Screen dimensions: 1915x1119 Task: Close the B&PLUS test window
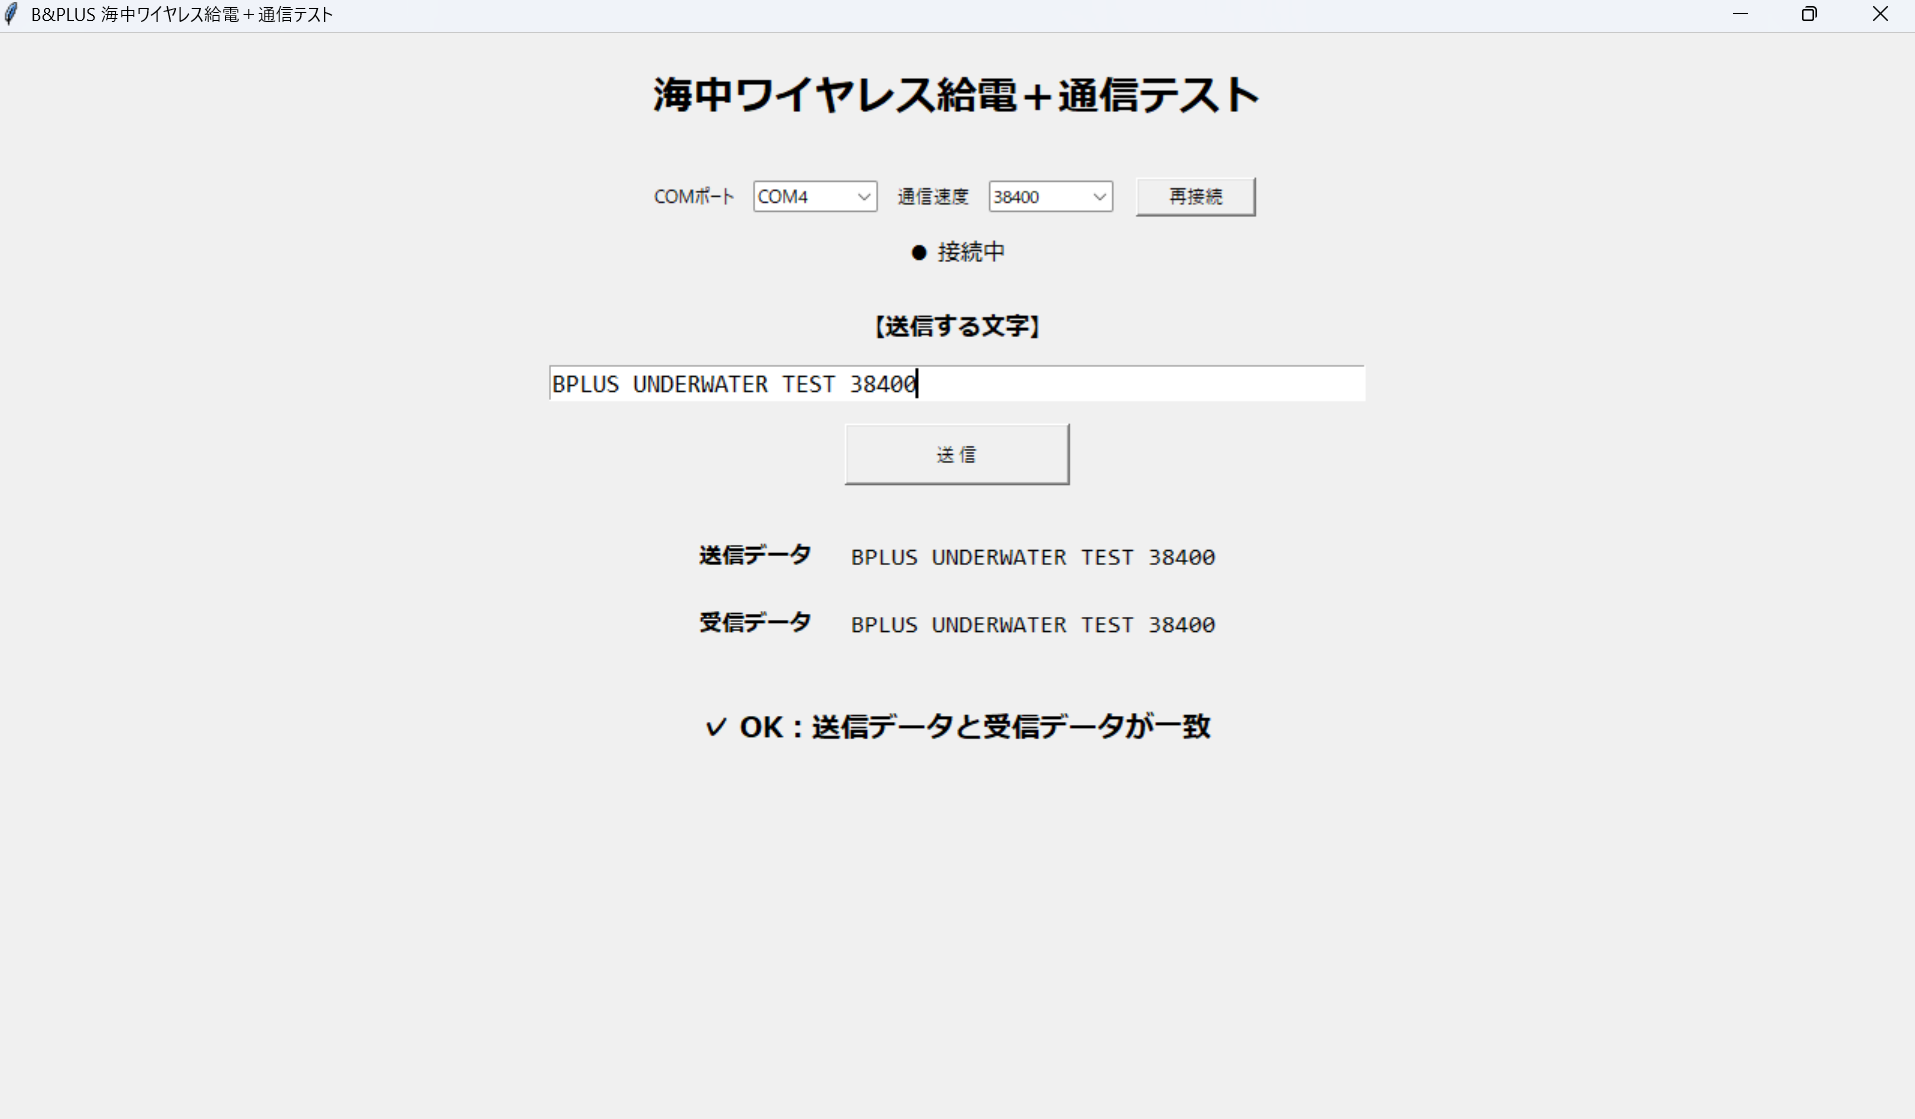point(1880,14)
